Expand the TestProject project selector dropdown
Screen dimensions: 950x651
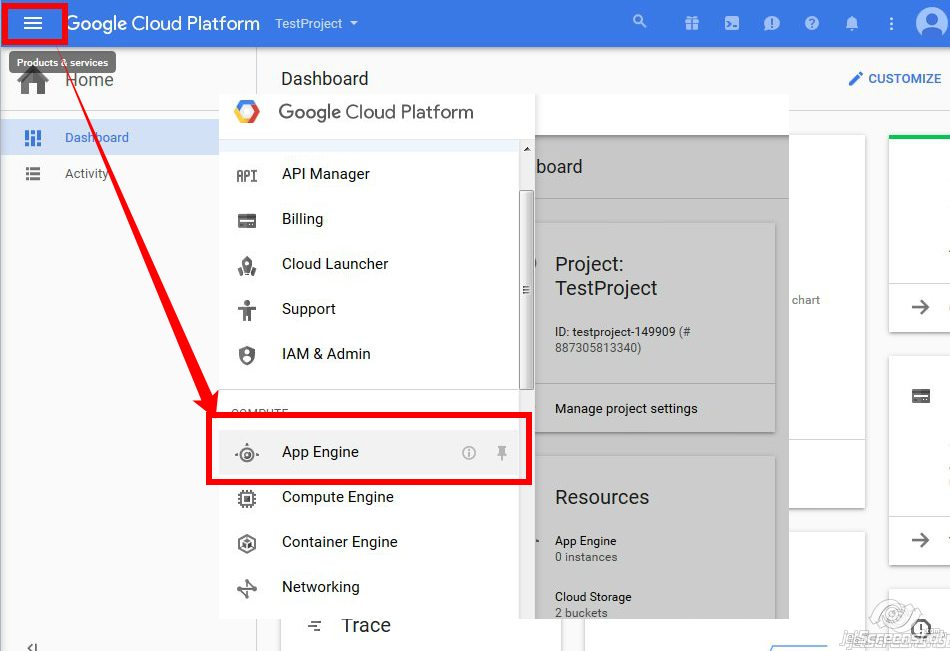click(x=316, y=23)
